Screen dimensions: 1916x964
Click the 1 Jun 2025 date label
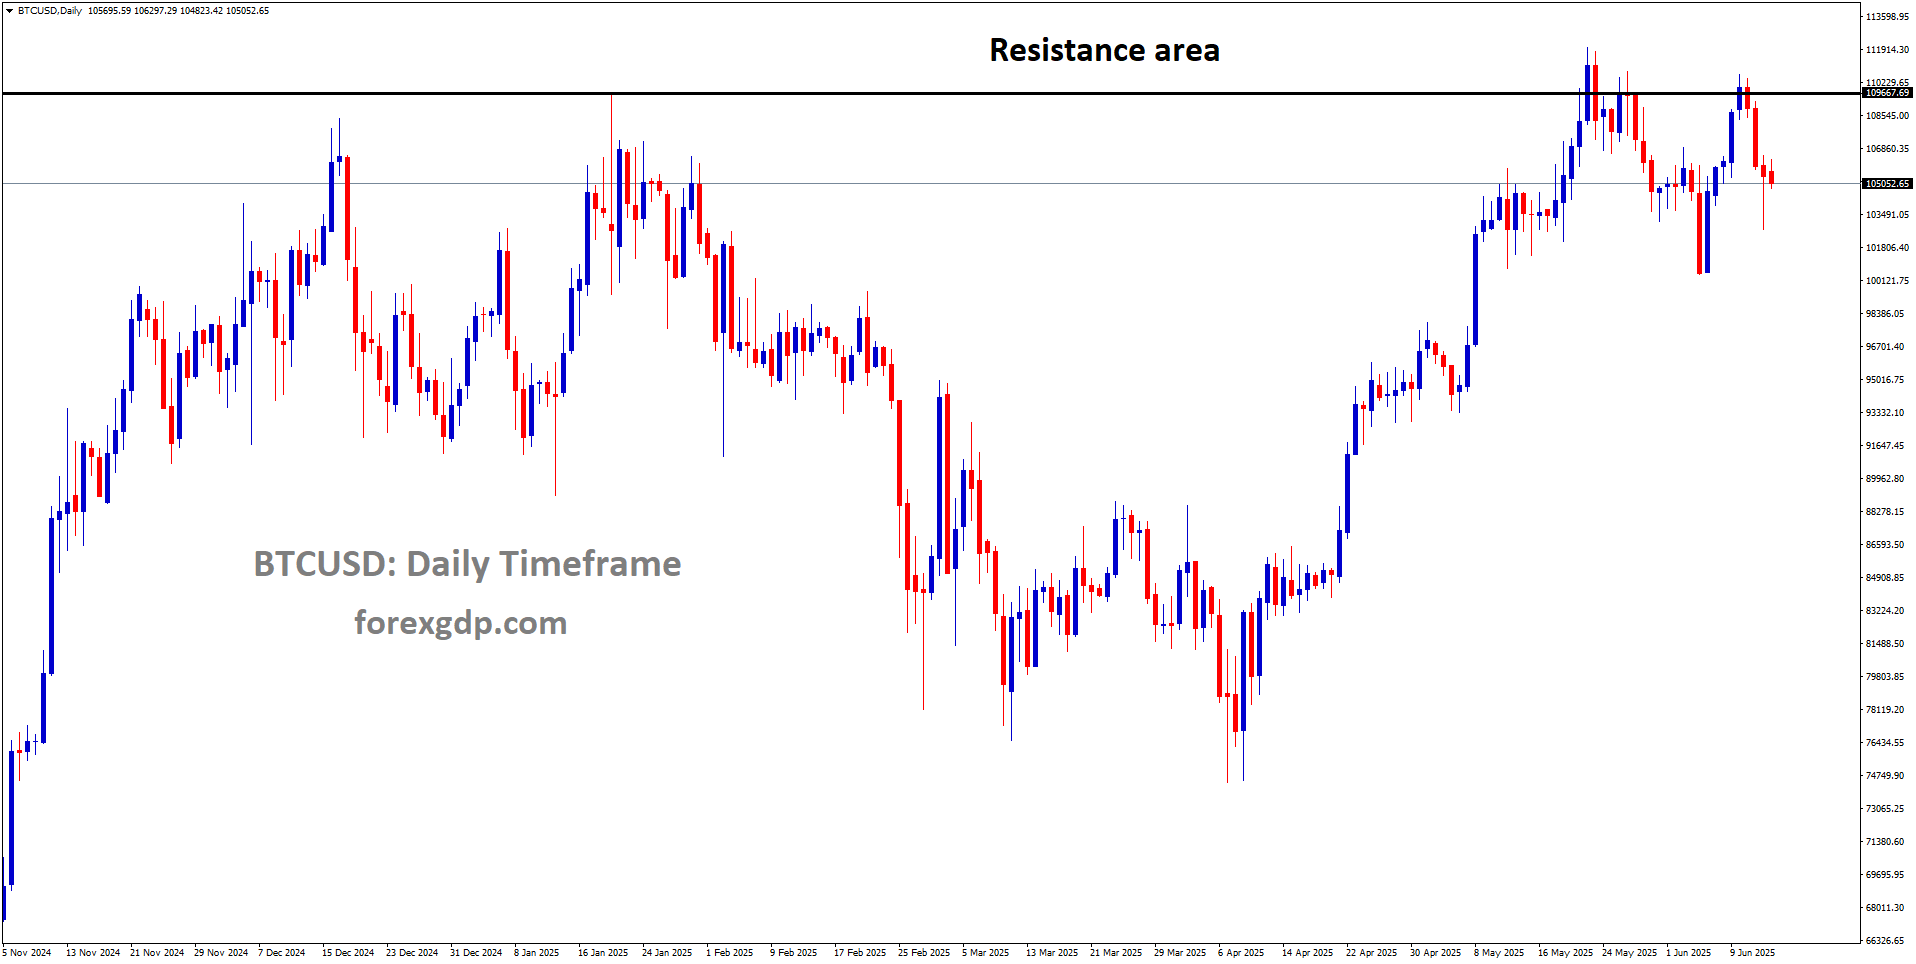1689,953
